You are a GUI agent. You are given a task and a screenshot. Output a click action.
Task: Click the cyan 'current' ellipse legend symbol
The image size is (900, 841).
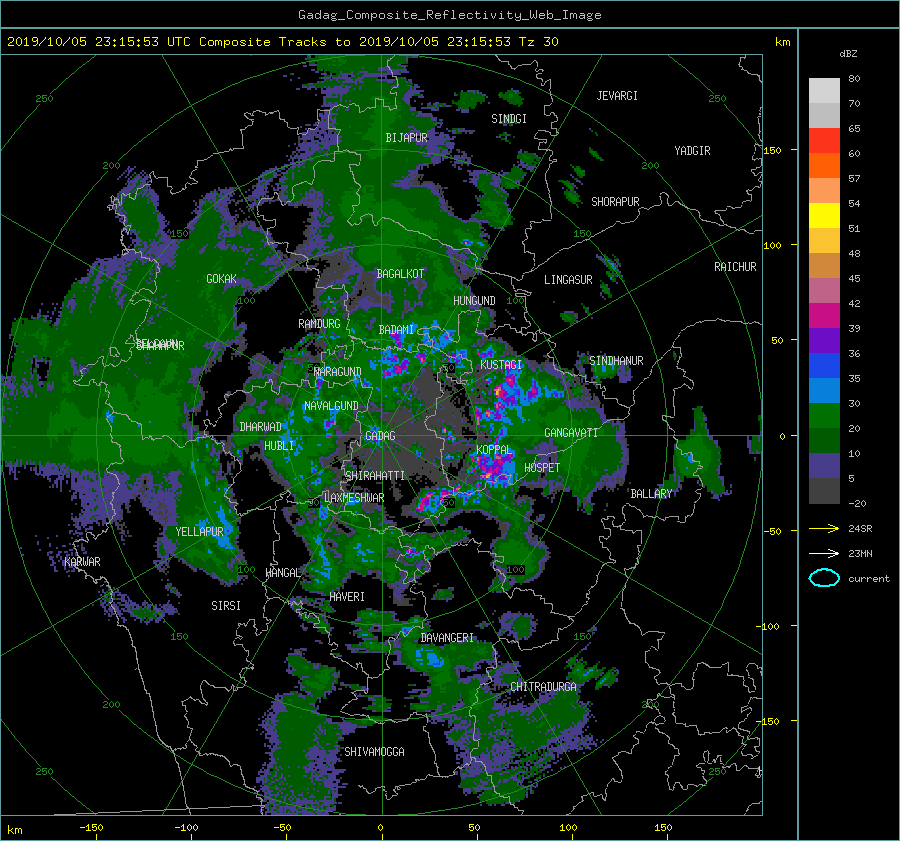tap(824, 578)
